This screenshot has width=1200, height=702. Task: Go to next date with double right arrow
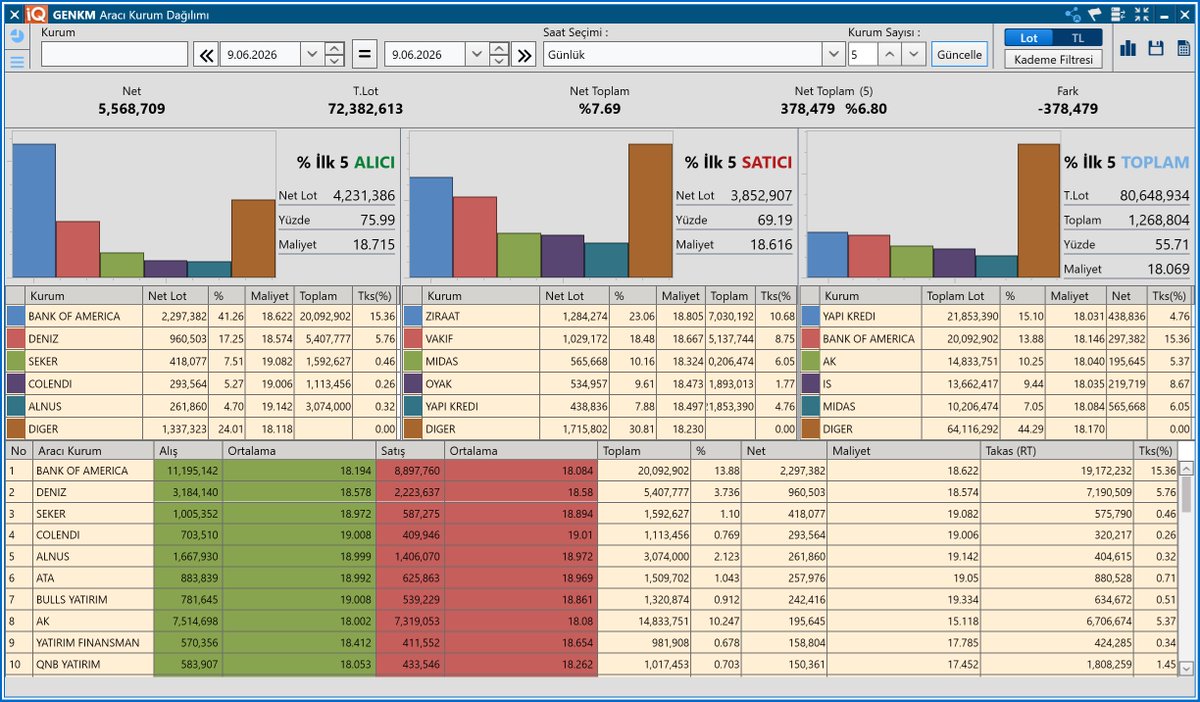[524, 55]
